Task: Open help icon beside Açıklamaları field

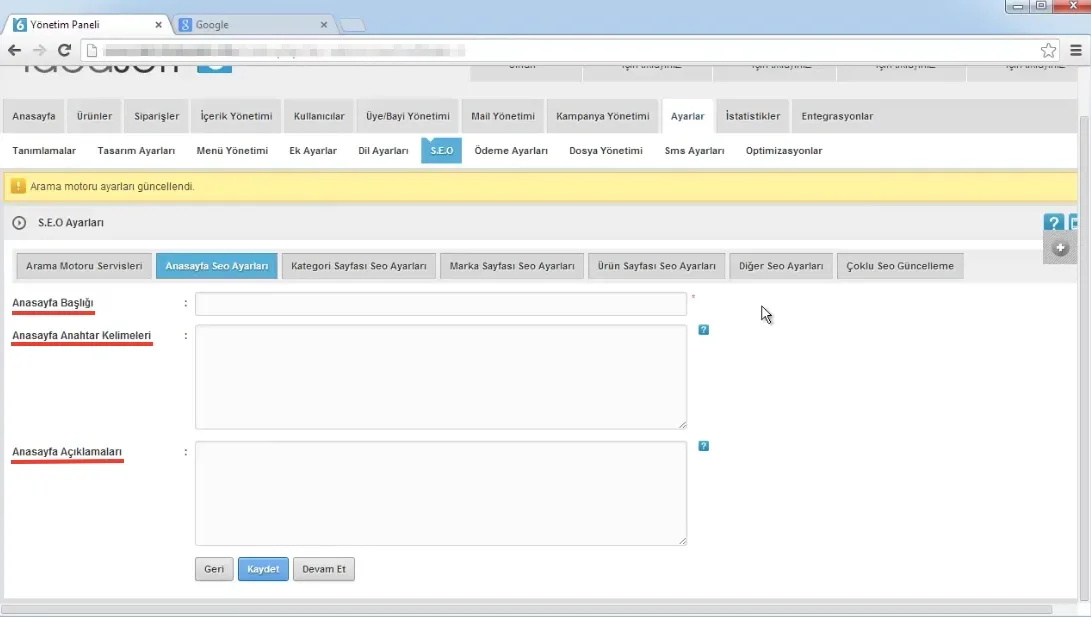Action: (x=703, y=446)
